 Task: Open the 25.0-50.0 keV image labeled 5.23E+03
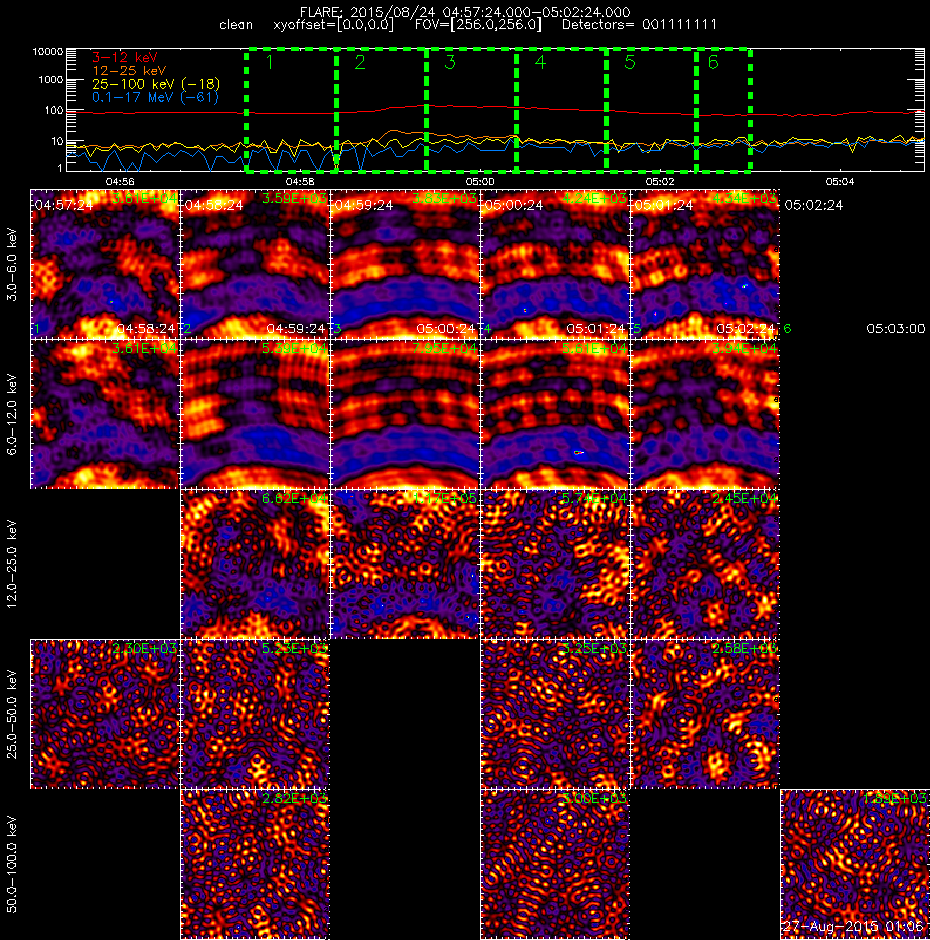click(x=255, y=713)
